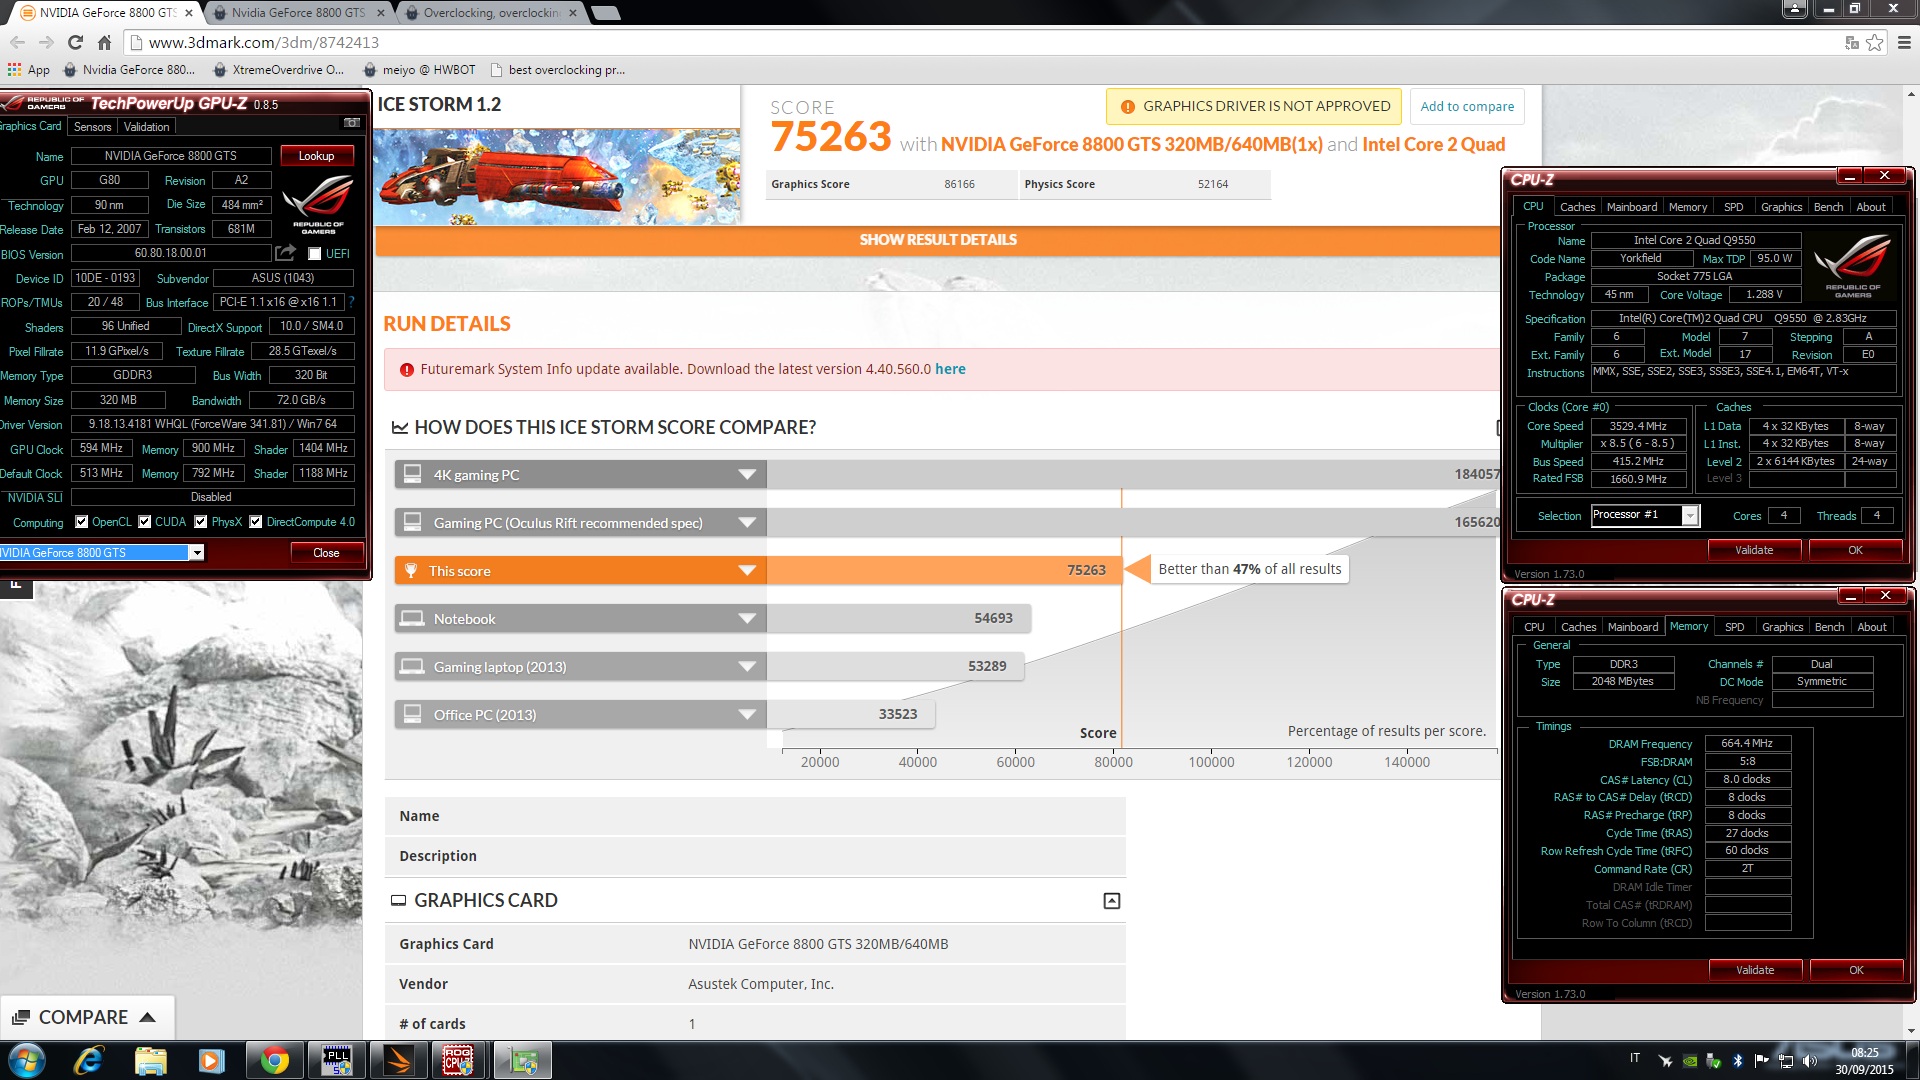Screen dimensions: 1920x1080
Task: Follow the 'here' SystemInfo download link
Action: pos(950,369)
